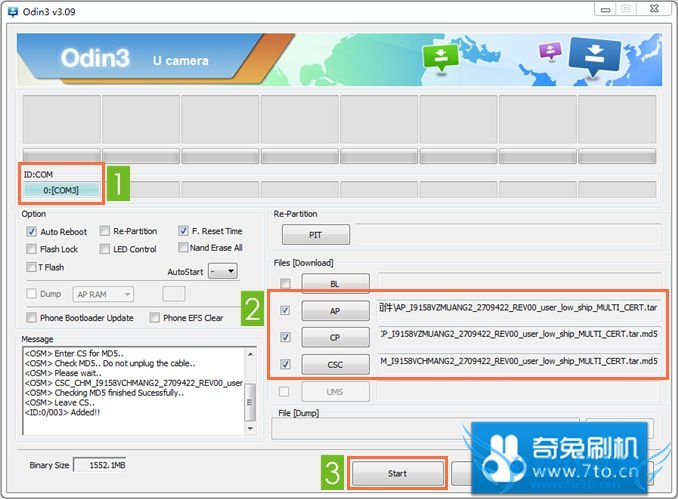678x499 pixels.
Task: Click the '<ID:0/003> Added!!' log line
Action: [62, 412]
